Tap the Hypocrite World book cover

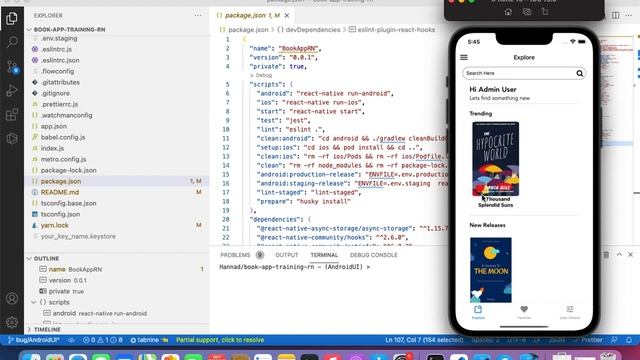point(496,159)
